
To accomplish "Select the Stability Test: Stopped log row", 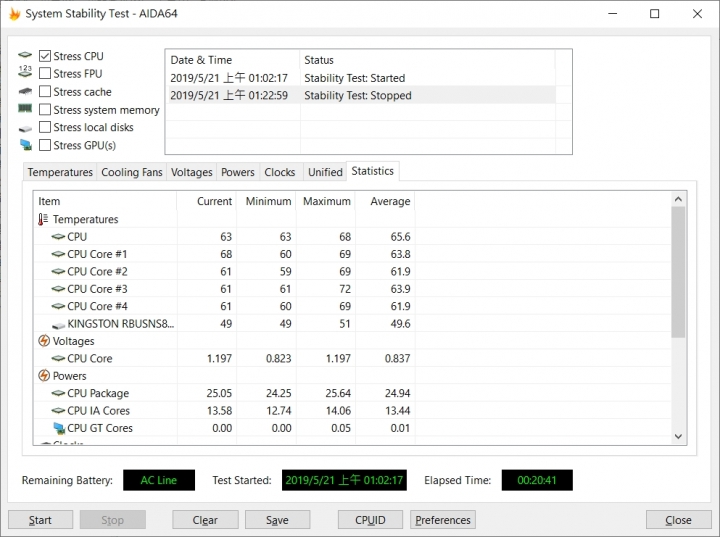I will (360, 96).
